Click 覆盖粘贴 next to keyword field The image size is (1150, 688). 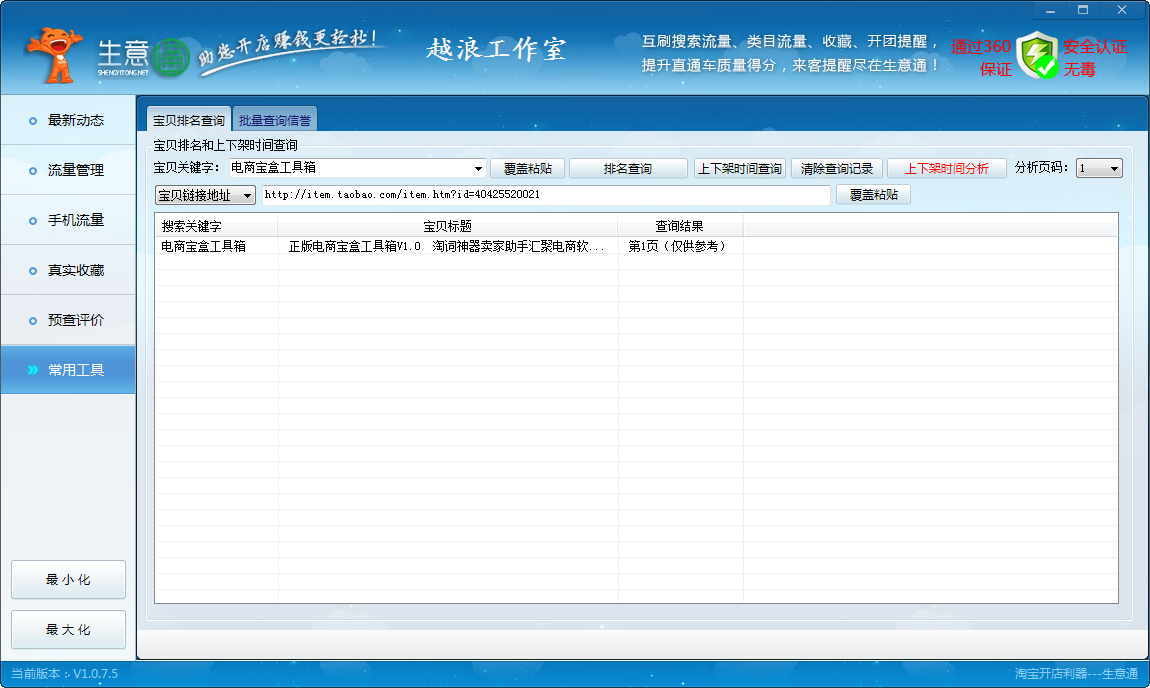tap(527, 169)
